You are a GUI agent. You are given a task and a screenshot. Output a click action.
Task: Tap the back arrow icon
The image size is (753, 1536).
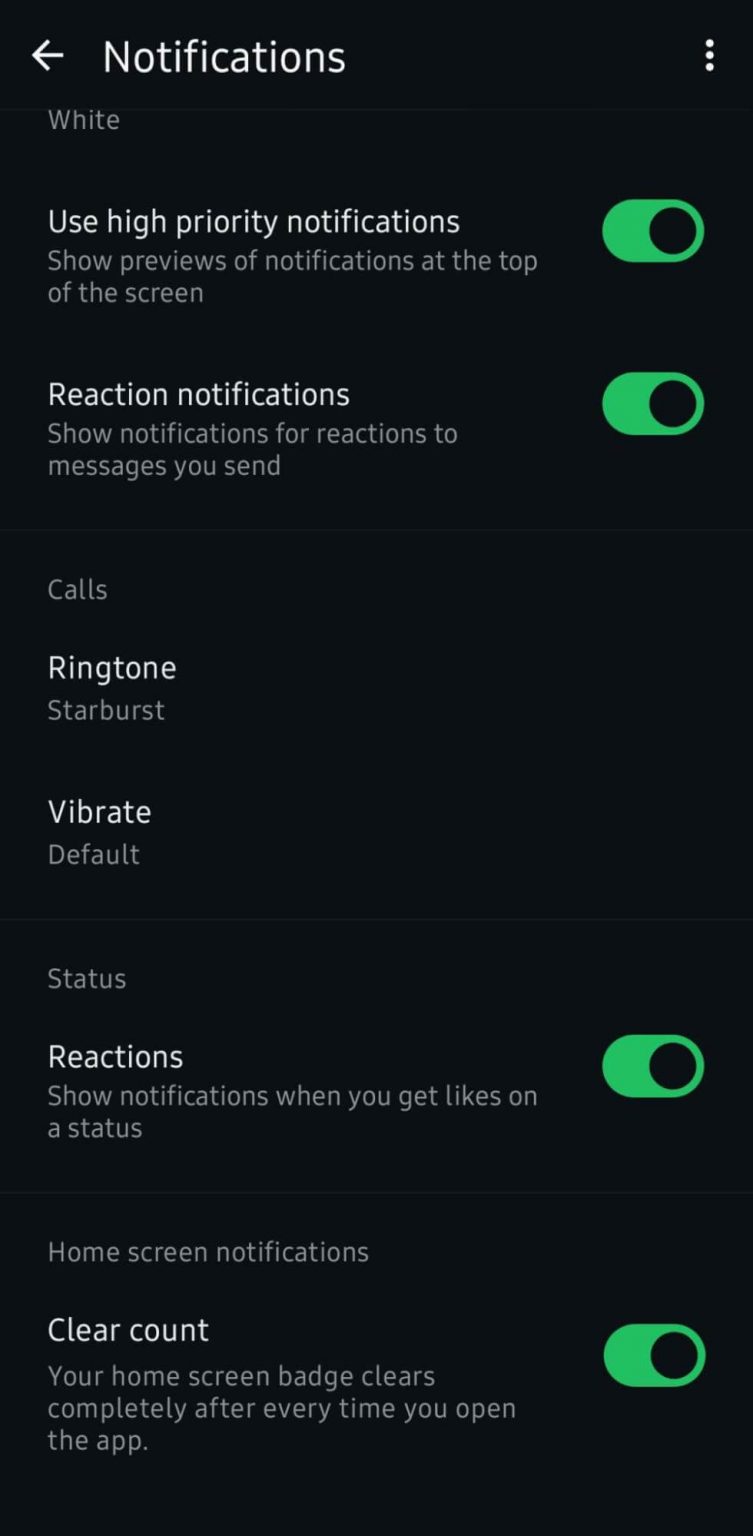click(x=47, y=56)
